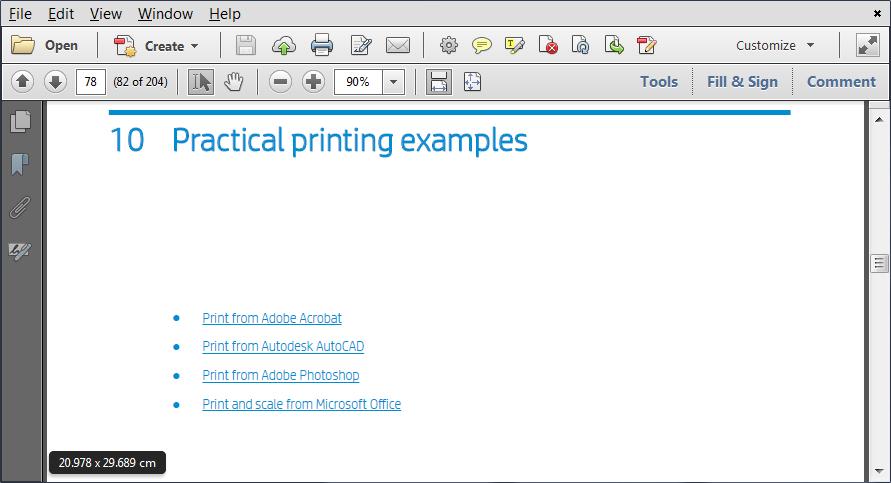
Task: Open the Tools pane
Action: click(659, 82)
